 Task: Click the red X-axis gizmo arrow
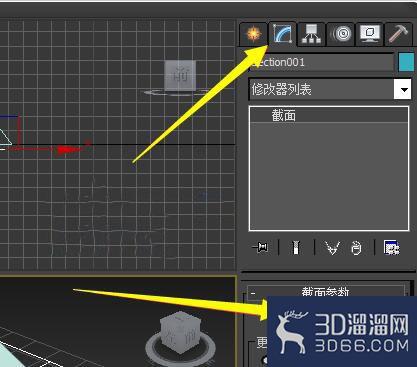click(69, 150)
